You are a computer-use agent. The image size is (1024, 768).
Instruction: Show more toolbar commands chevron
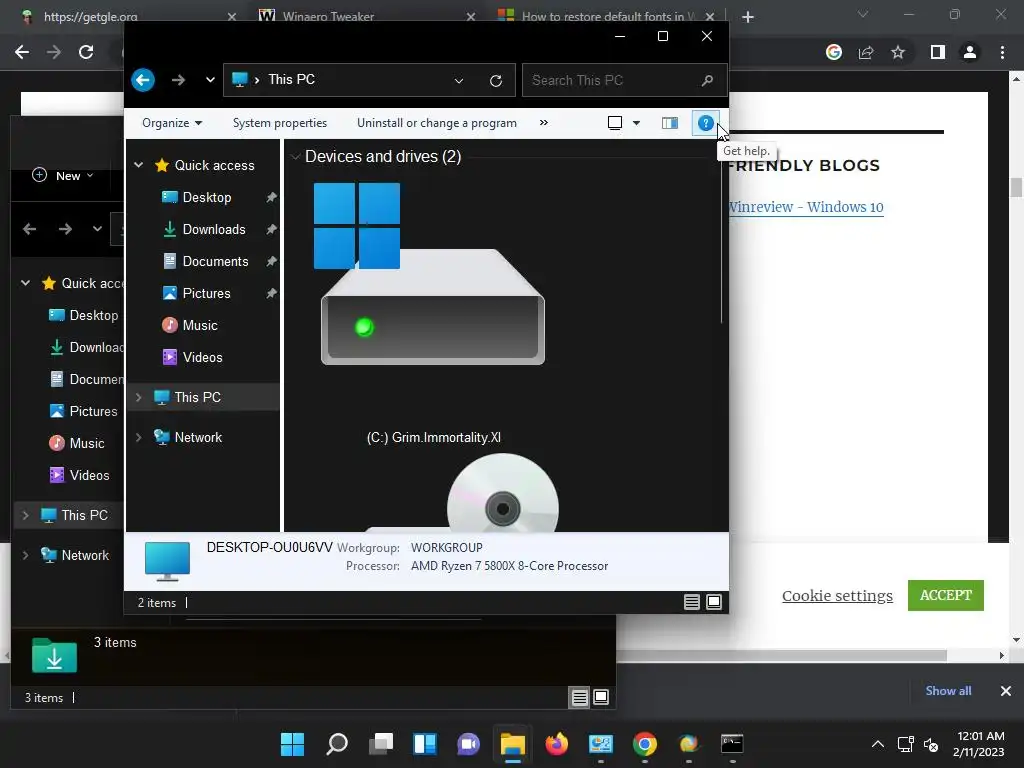[543, 123]
